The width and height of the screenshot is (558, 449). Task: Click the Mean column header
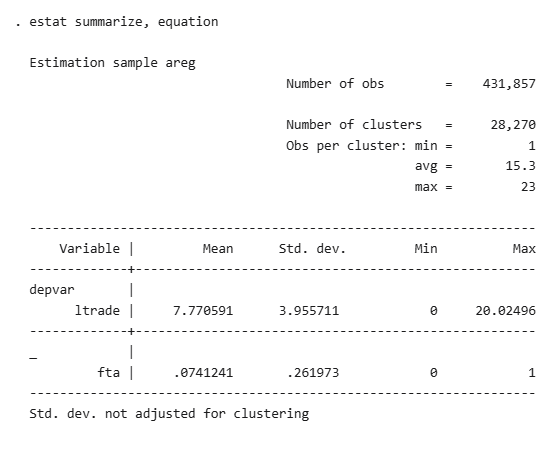pos(218,248)
